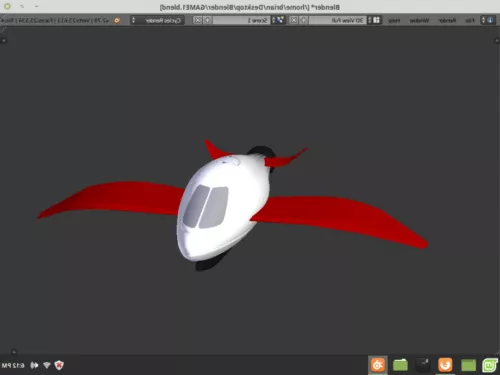
Task: Open the Render menu
Action: click(447, 21)
